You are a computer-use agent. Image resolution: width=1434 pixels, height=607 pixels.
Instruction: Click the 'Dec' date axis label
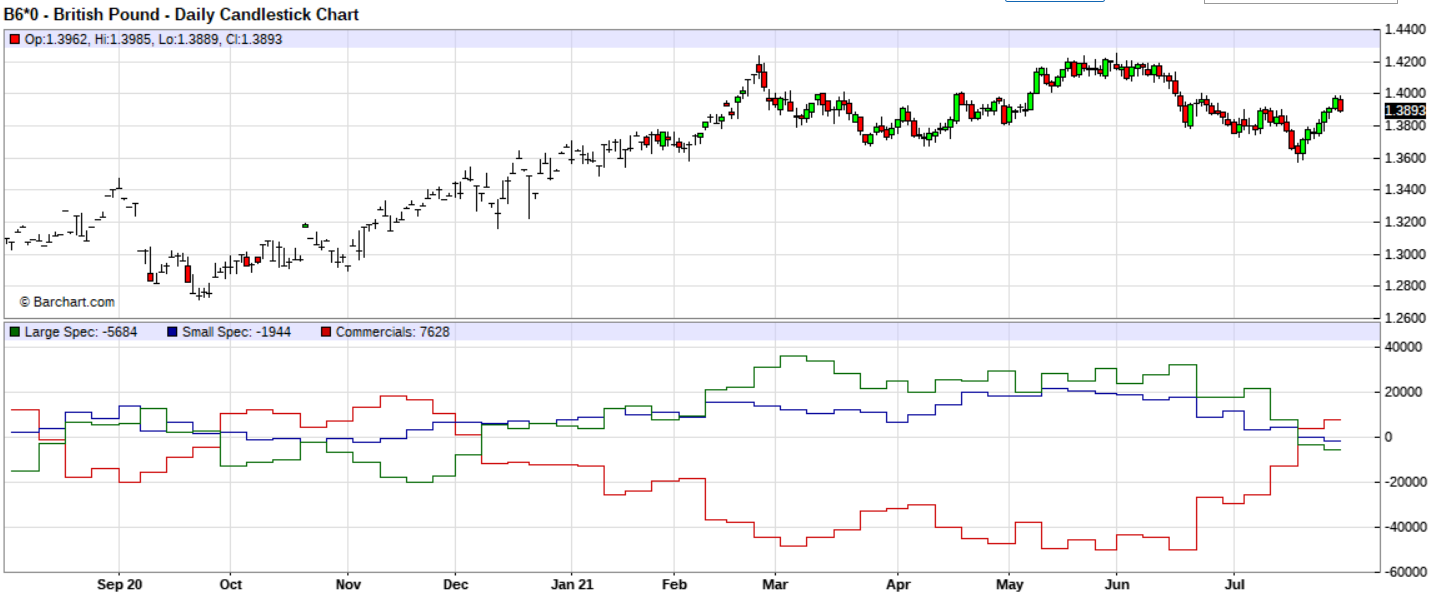[455, 585]
